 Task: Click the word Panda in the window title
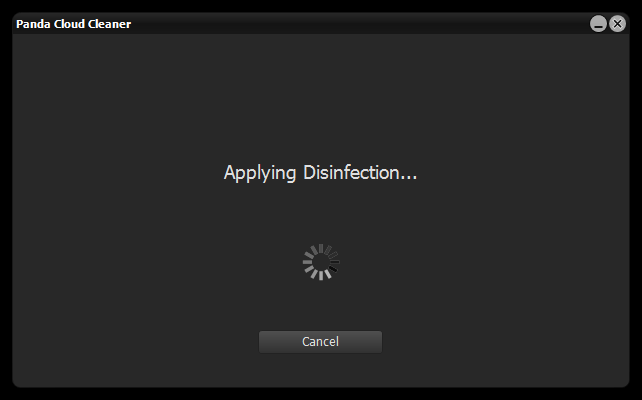tap(33, 24)
